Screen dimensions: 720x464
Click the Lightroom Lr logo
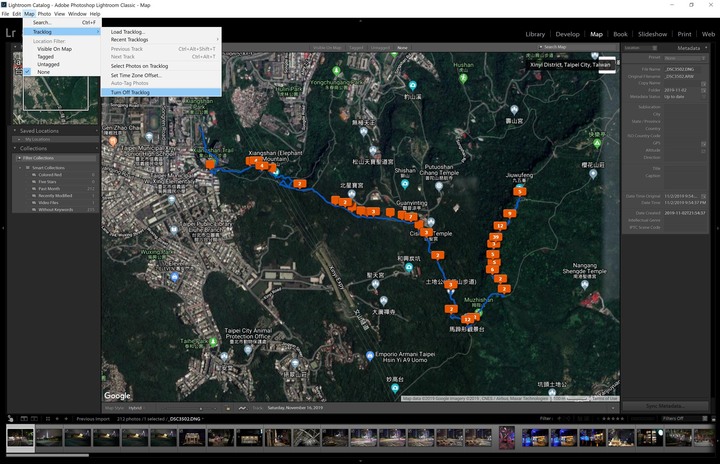click(x=11, y=33)
